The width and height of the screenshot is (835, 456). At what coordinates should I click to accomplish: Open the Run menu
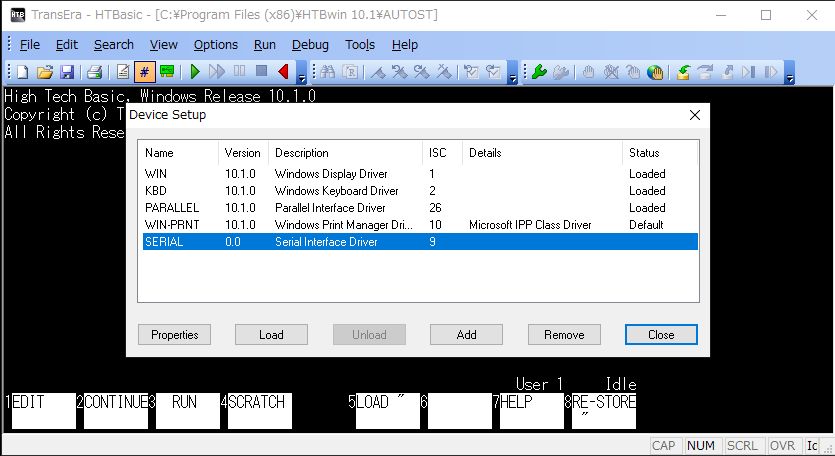[264, 45]
